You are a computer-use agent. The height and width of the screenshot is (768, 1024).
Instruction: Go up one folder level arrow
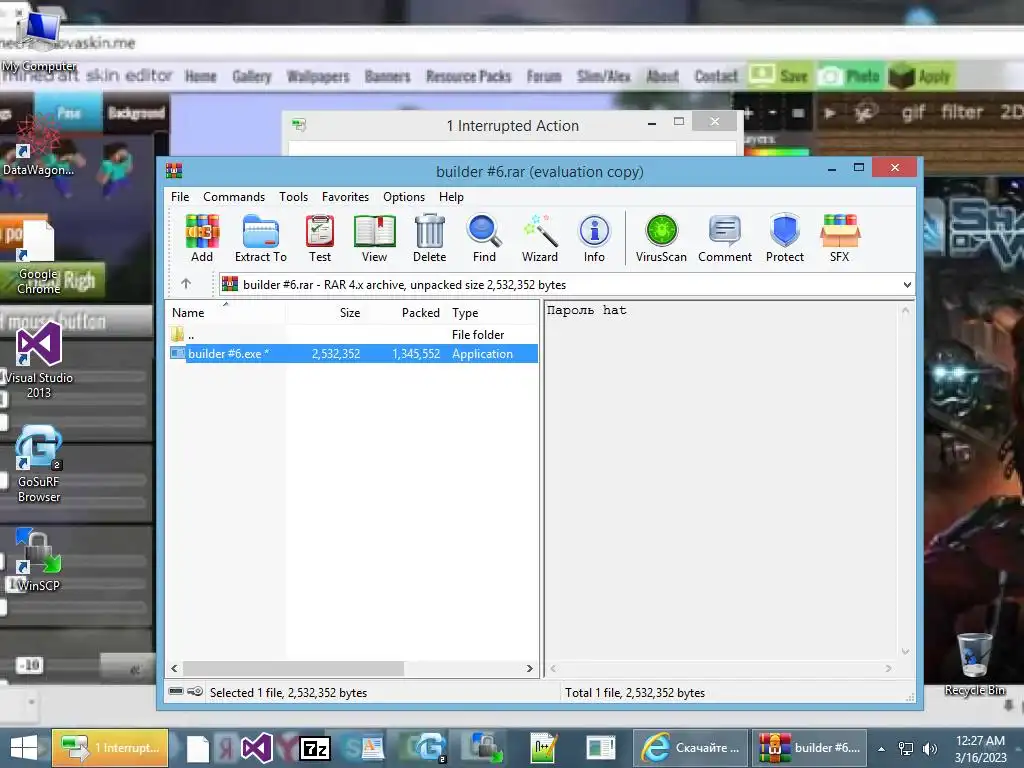coord(186,283)
